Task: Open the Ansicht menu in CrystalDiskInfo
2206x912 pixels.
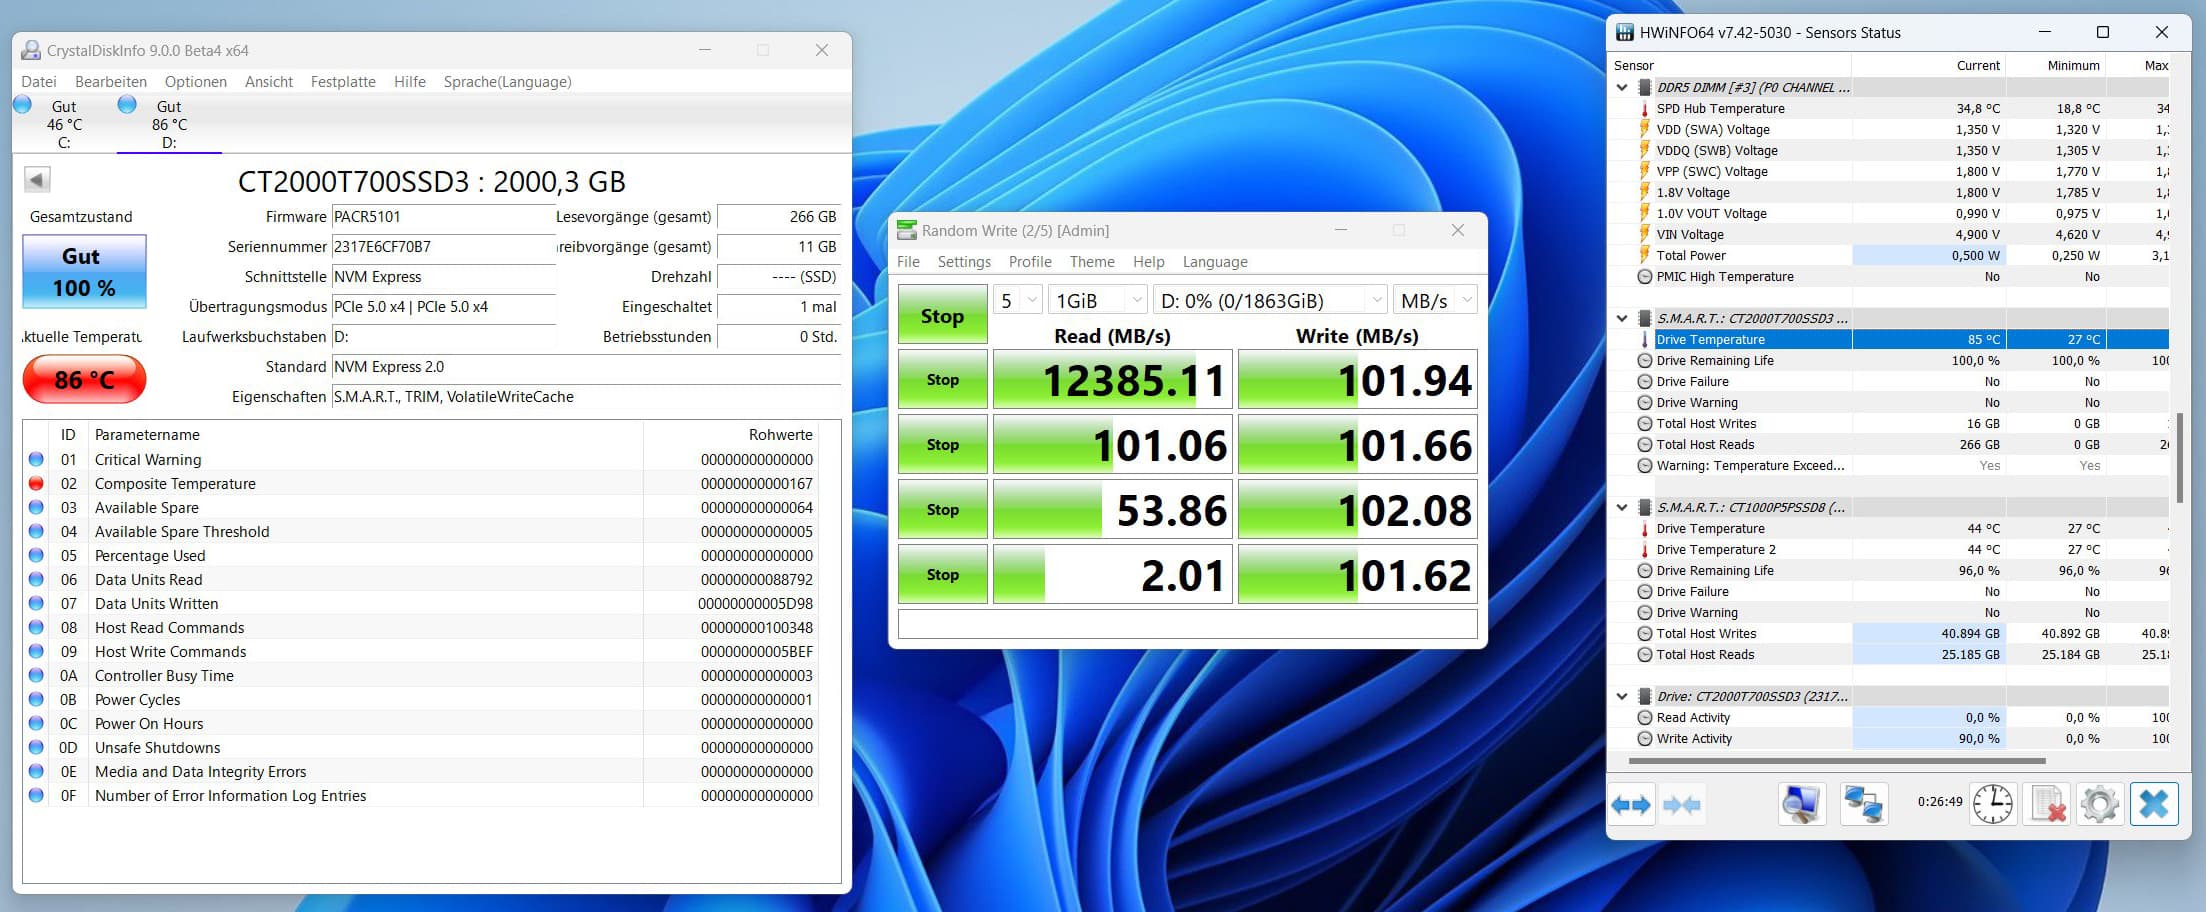Action: (269, 82)
